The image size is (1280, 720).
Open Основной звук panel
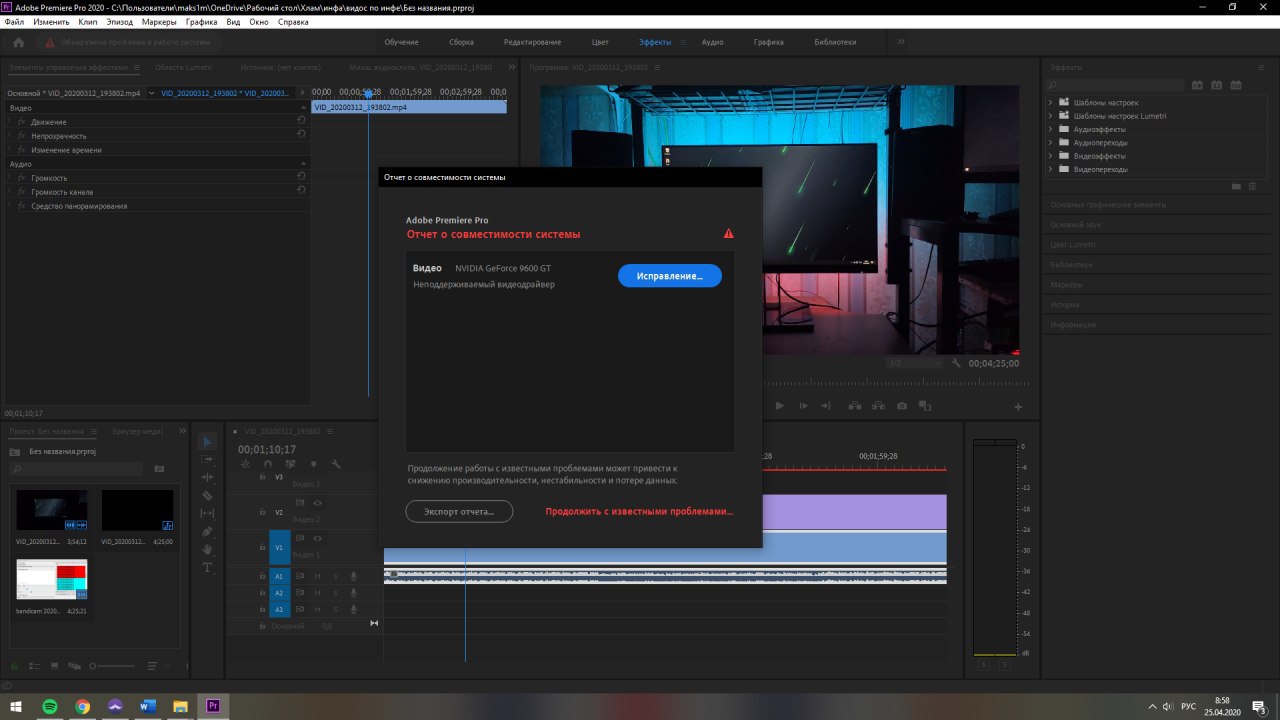click(x=1076, y=225)
